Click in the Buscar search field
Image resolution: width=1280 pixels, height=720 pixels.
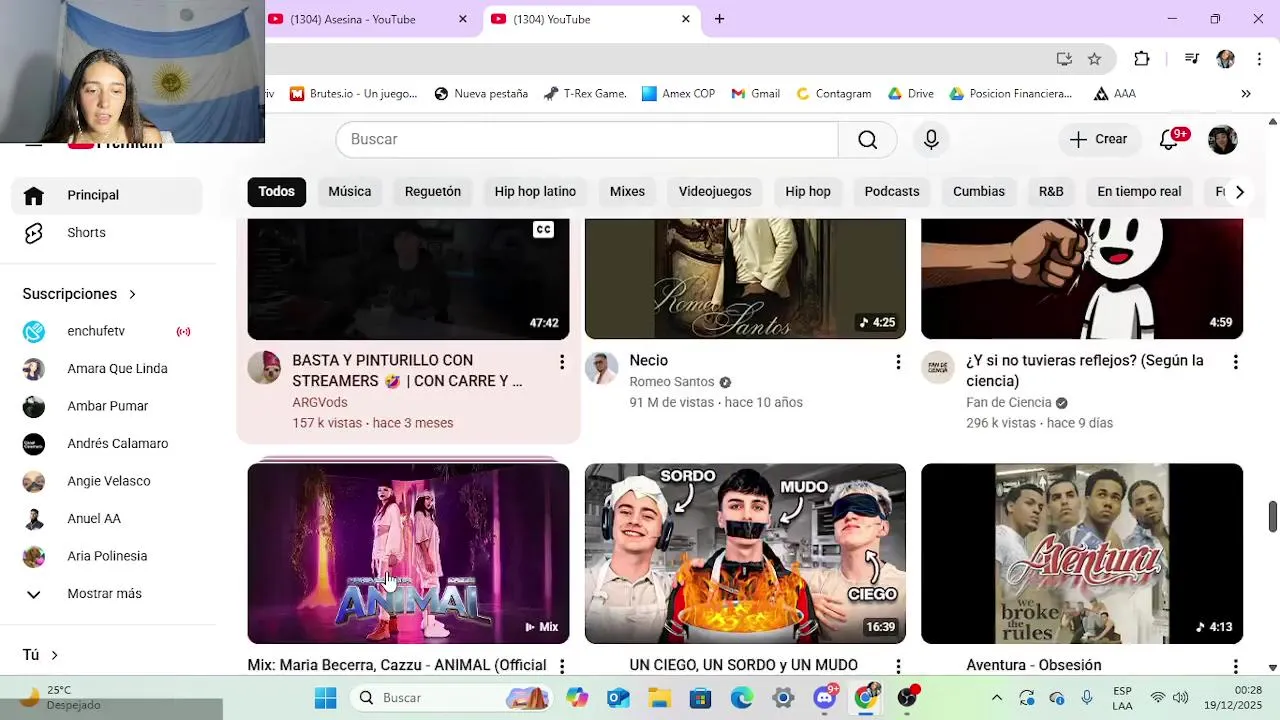point(587,139)
